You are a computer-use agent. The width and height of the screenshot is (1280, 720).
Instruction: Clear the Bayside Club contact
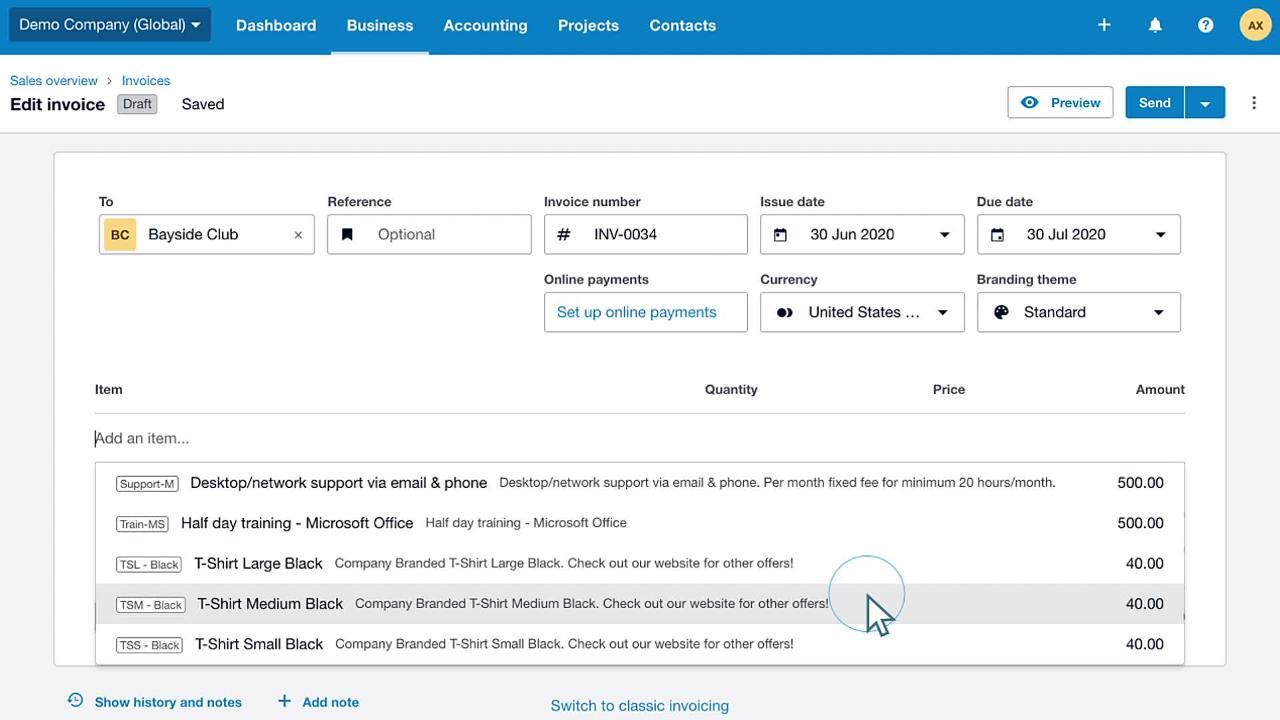click(x=298, y=235)
